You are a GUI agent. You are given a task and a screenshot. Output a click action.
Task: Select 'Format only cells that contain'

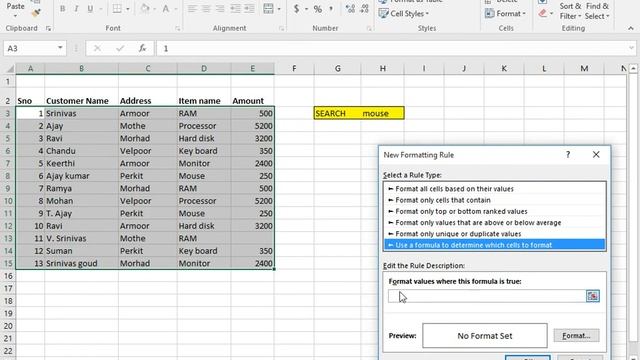(495, 200)
